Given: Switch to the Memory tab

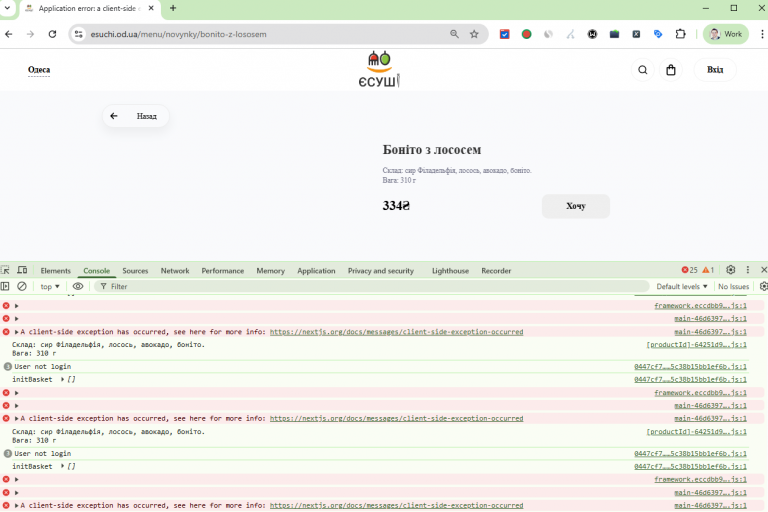Looking at the screenshot, I should pyautogui.click(x=270, y=271).
